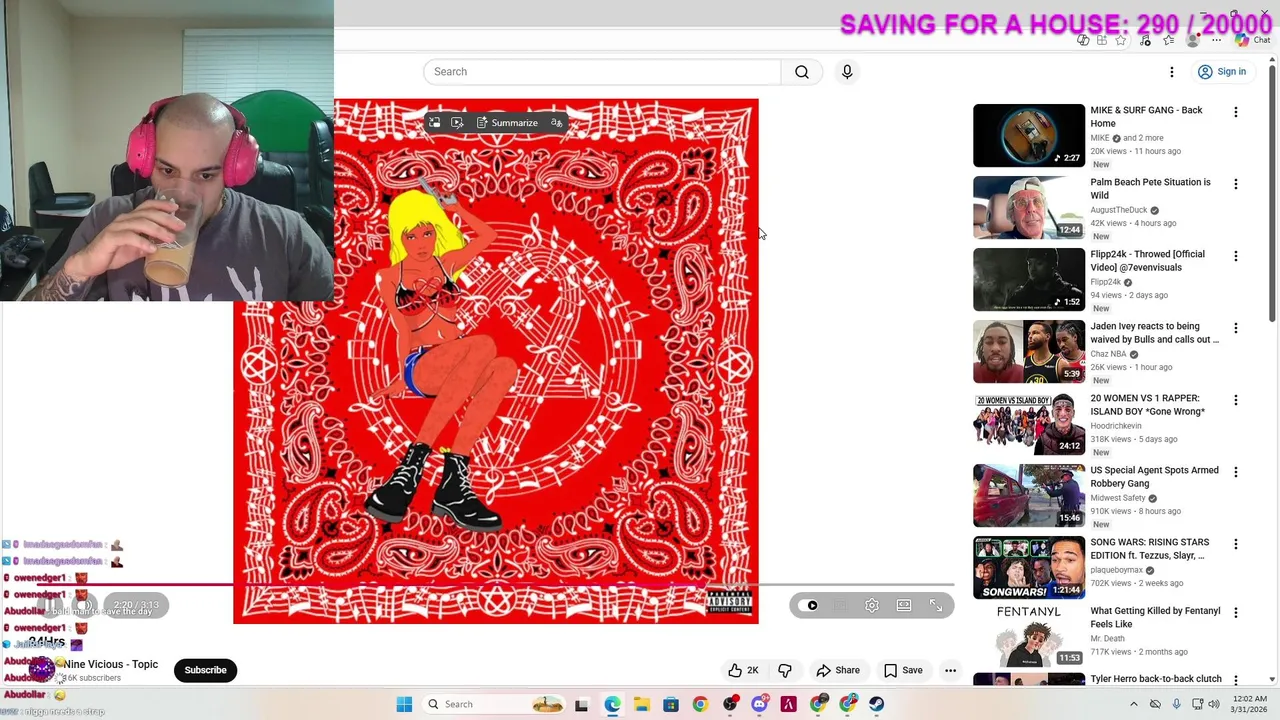
Task: Activate voice search microphone
Action: tap(847, 72)
